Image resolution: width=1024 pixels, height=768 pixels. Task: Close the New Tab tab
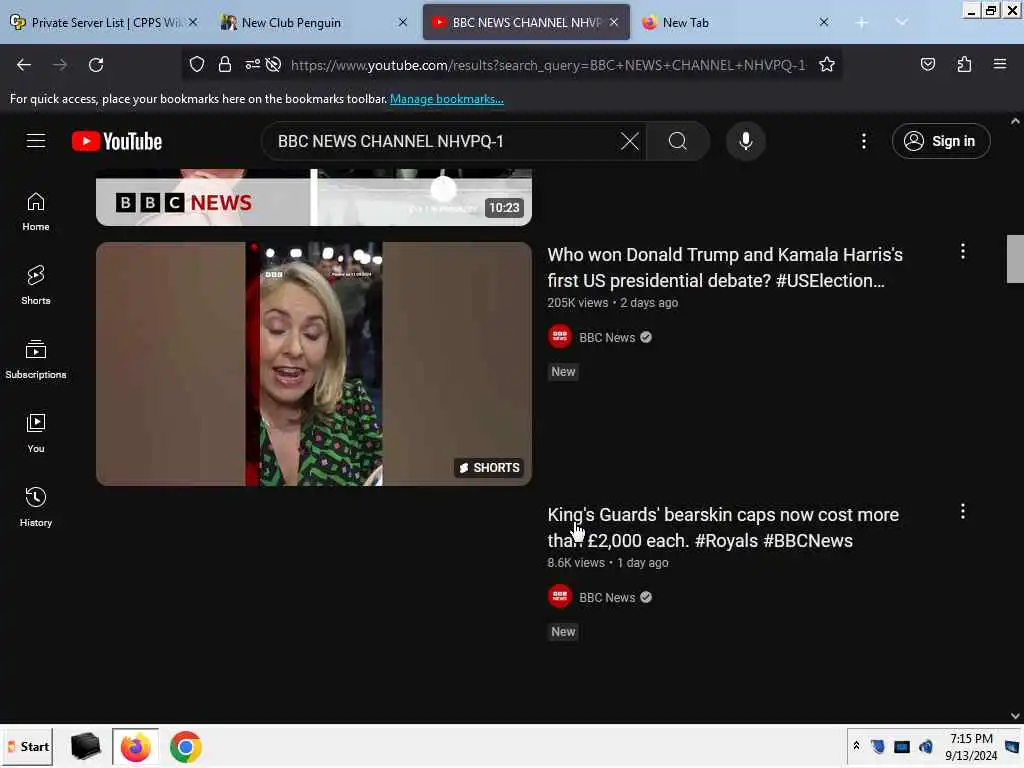[824, 22]
